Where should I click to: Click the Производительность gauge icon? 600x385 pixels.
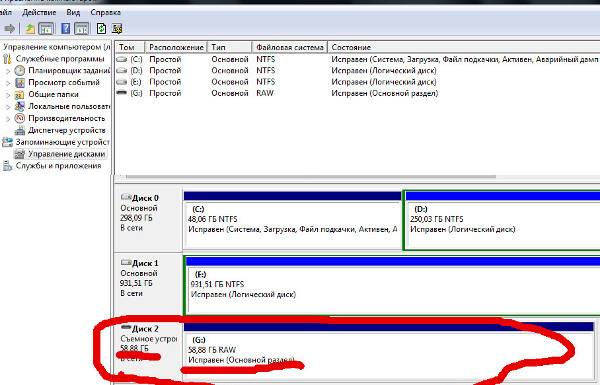(x=20, y=118)
